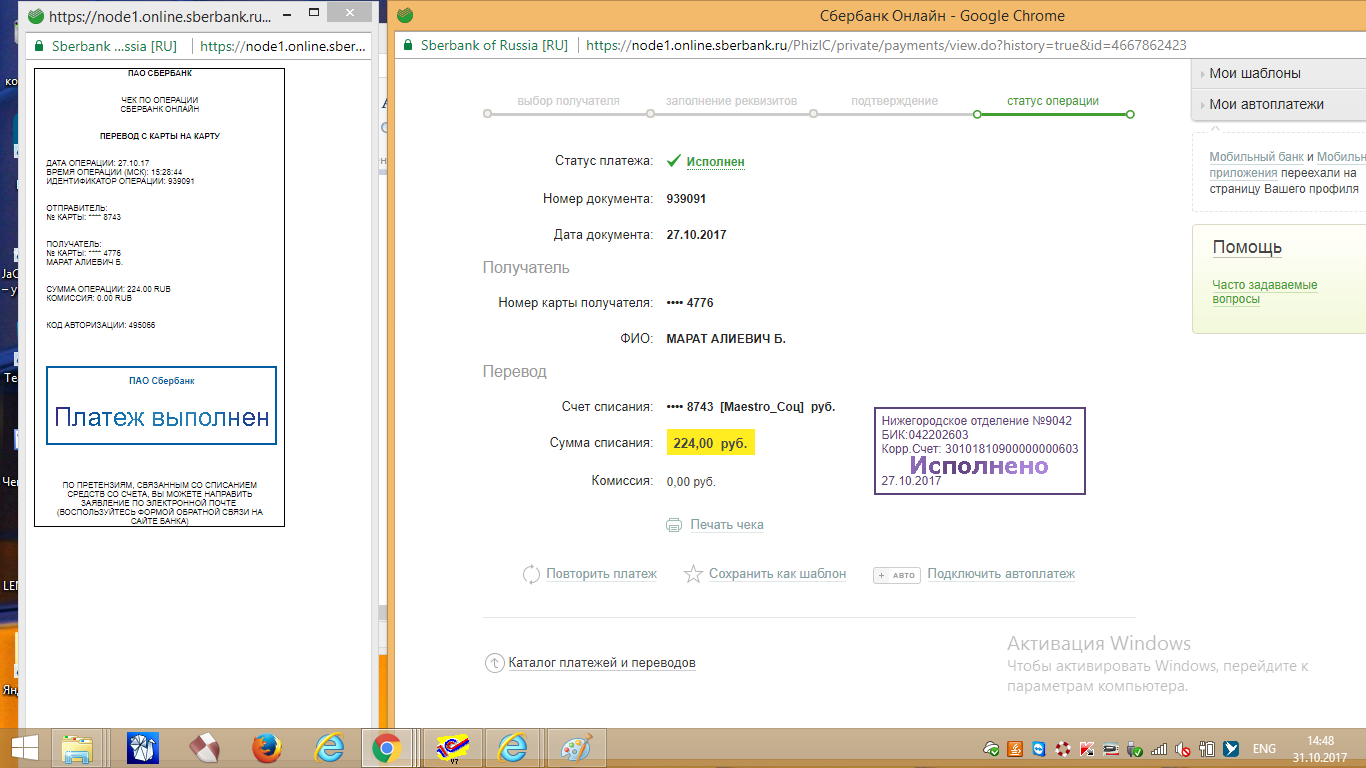Image resolution: width=1366 pixels, height=768 pixels.
Task: Open Paint from the taskbar
Action: pos(575,747)
